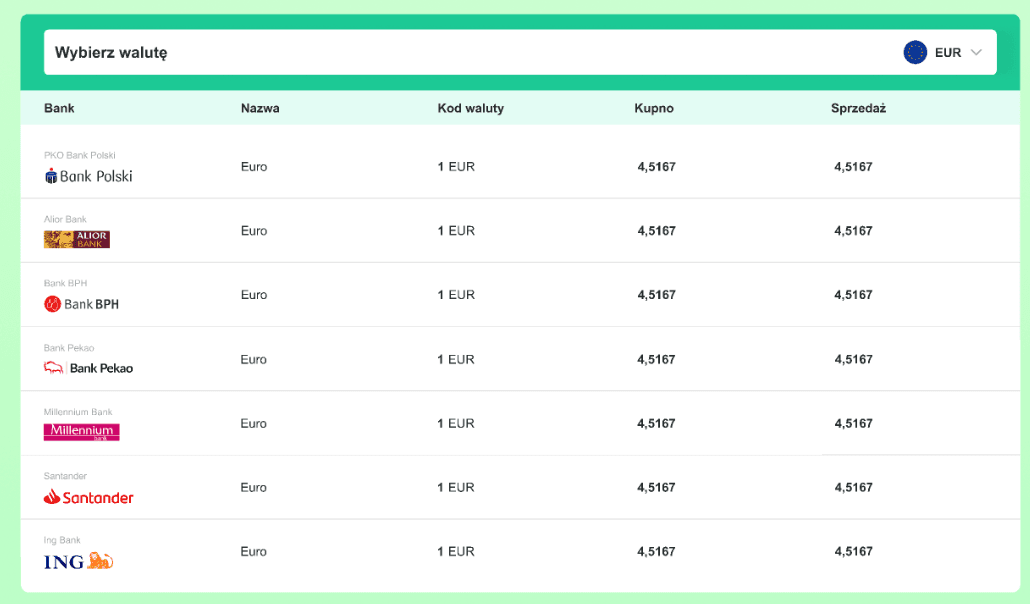Click Euro name in the Alior Bank row

254,231
